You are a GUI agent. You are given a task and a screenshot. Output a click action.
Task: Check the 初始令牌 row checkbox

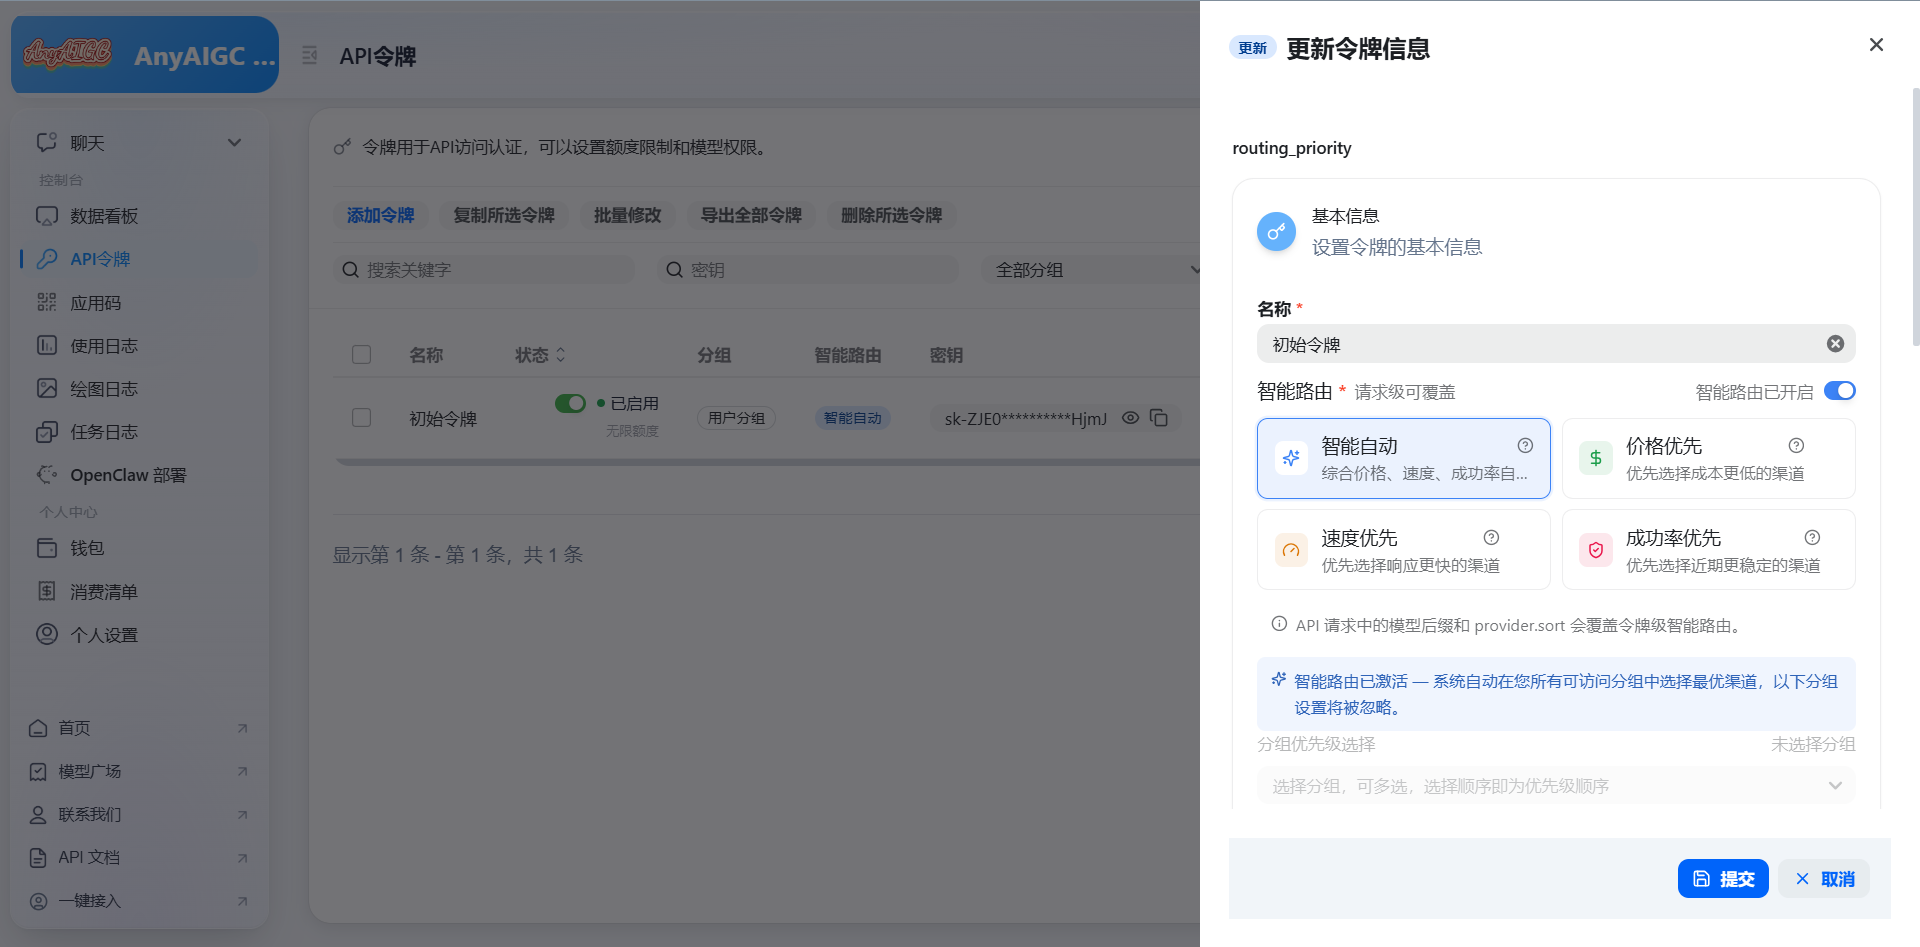(362, 418)
